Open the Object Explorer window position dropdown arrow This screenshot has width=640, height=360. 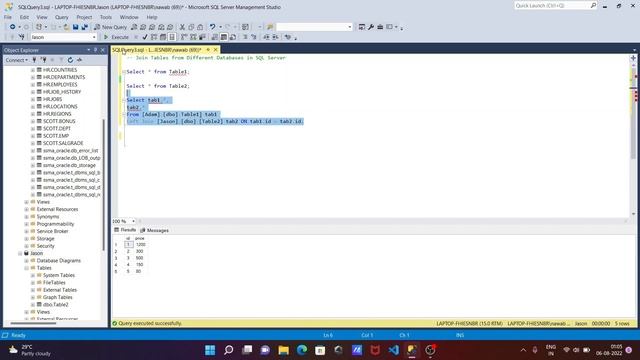click(x=89, y=50)
